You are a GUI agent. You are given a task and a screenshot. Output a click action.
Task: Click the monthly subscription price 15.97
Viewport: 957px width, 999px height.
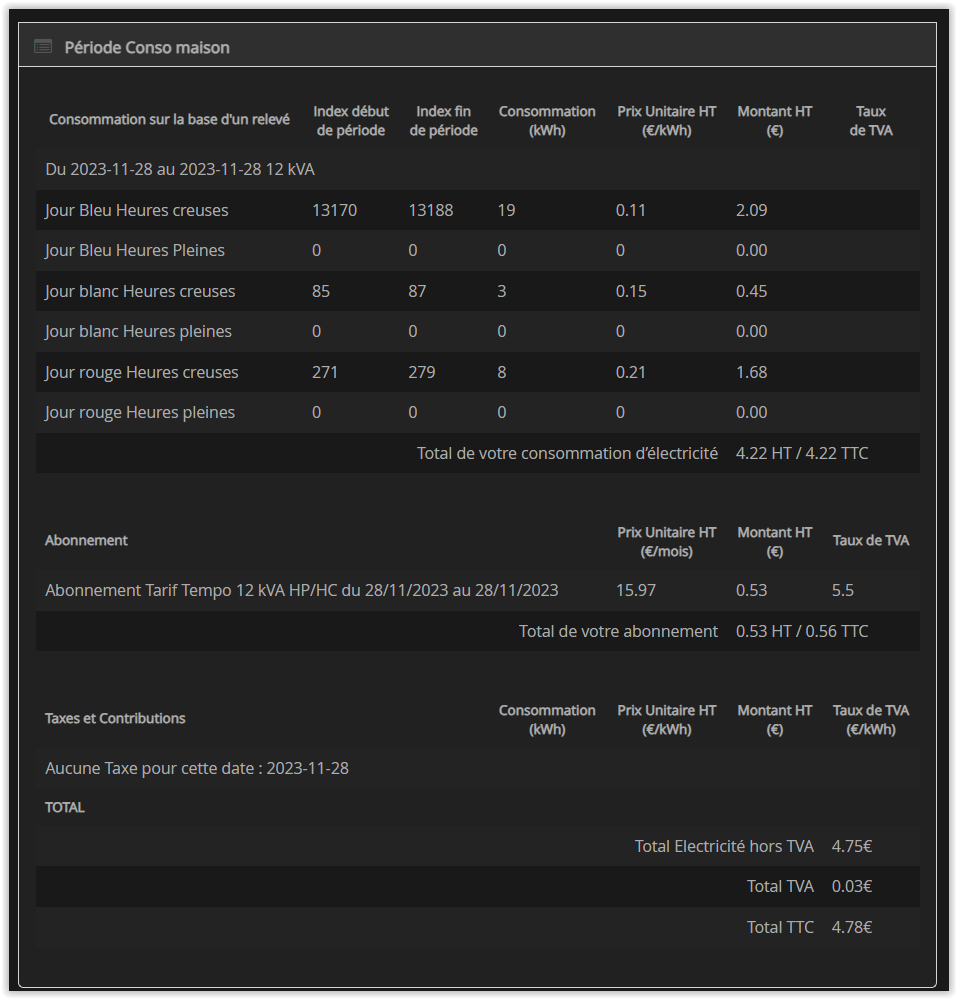coord(636,590)
